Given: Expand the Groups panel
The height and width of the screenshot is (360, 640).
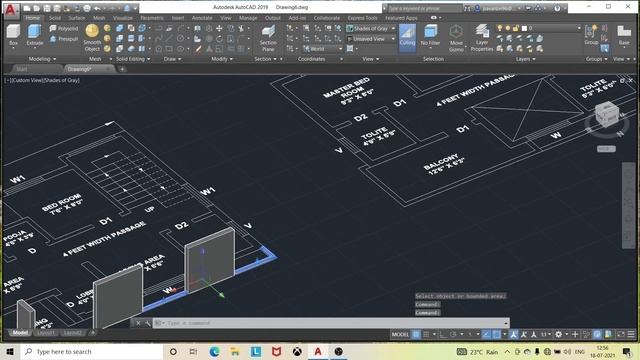Looking at the screenshot, I should click(597, 59).
